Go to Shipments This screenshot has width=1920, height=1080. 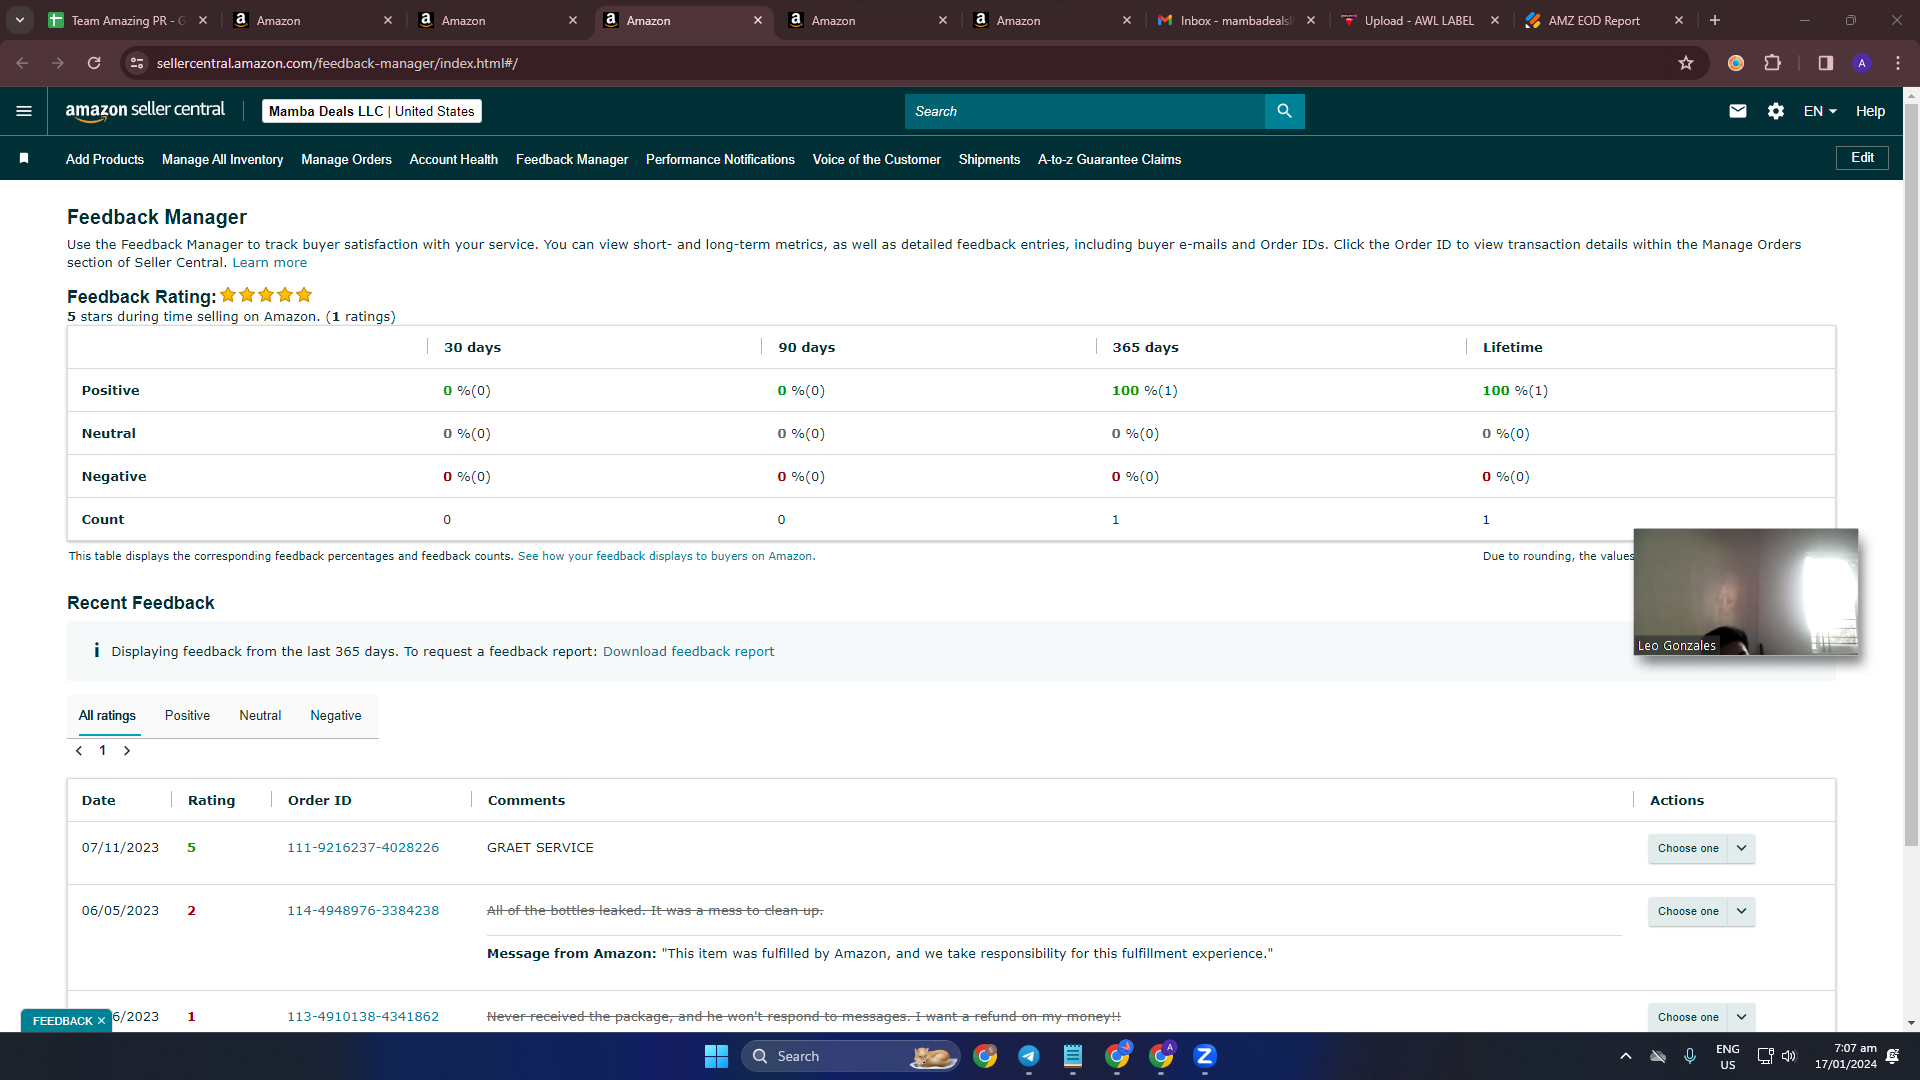pyautogui.click(x=989, y=159)
